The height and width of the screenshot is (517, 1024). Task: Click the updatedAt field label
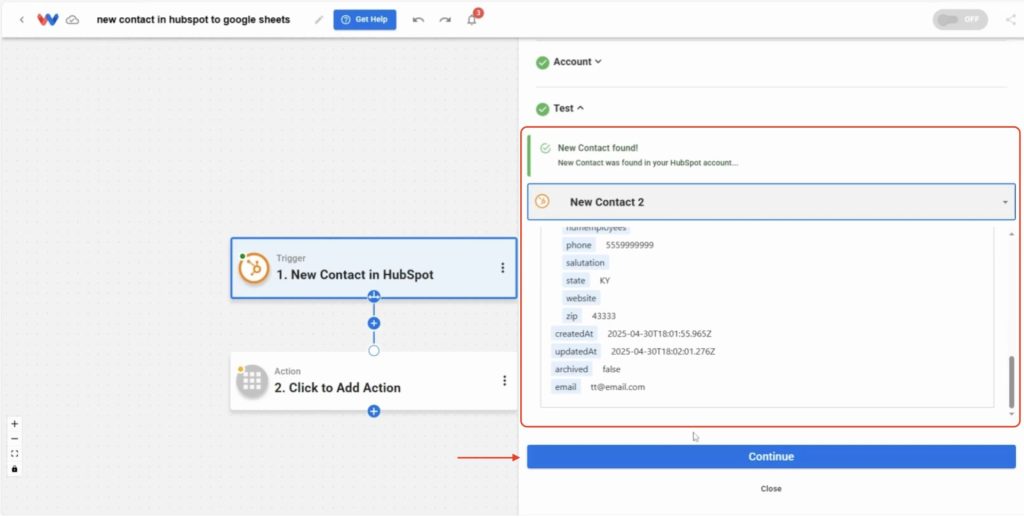(576, 351)
